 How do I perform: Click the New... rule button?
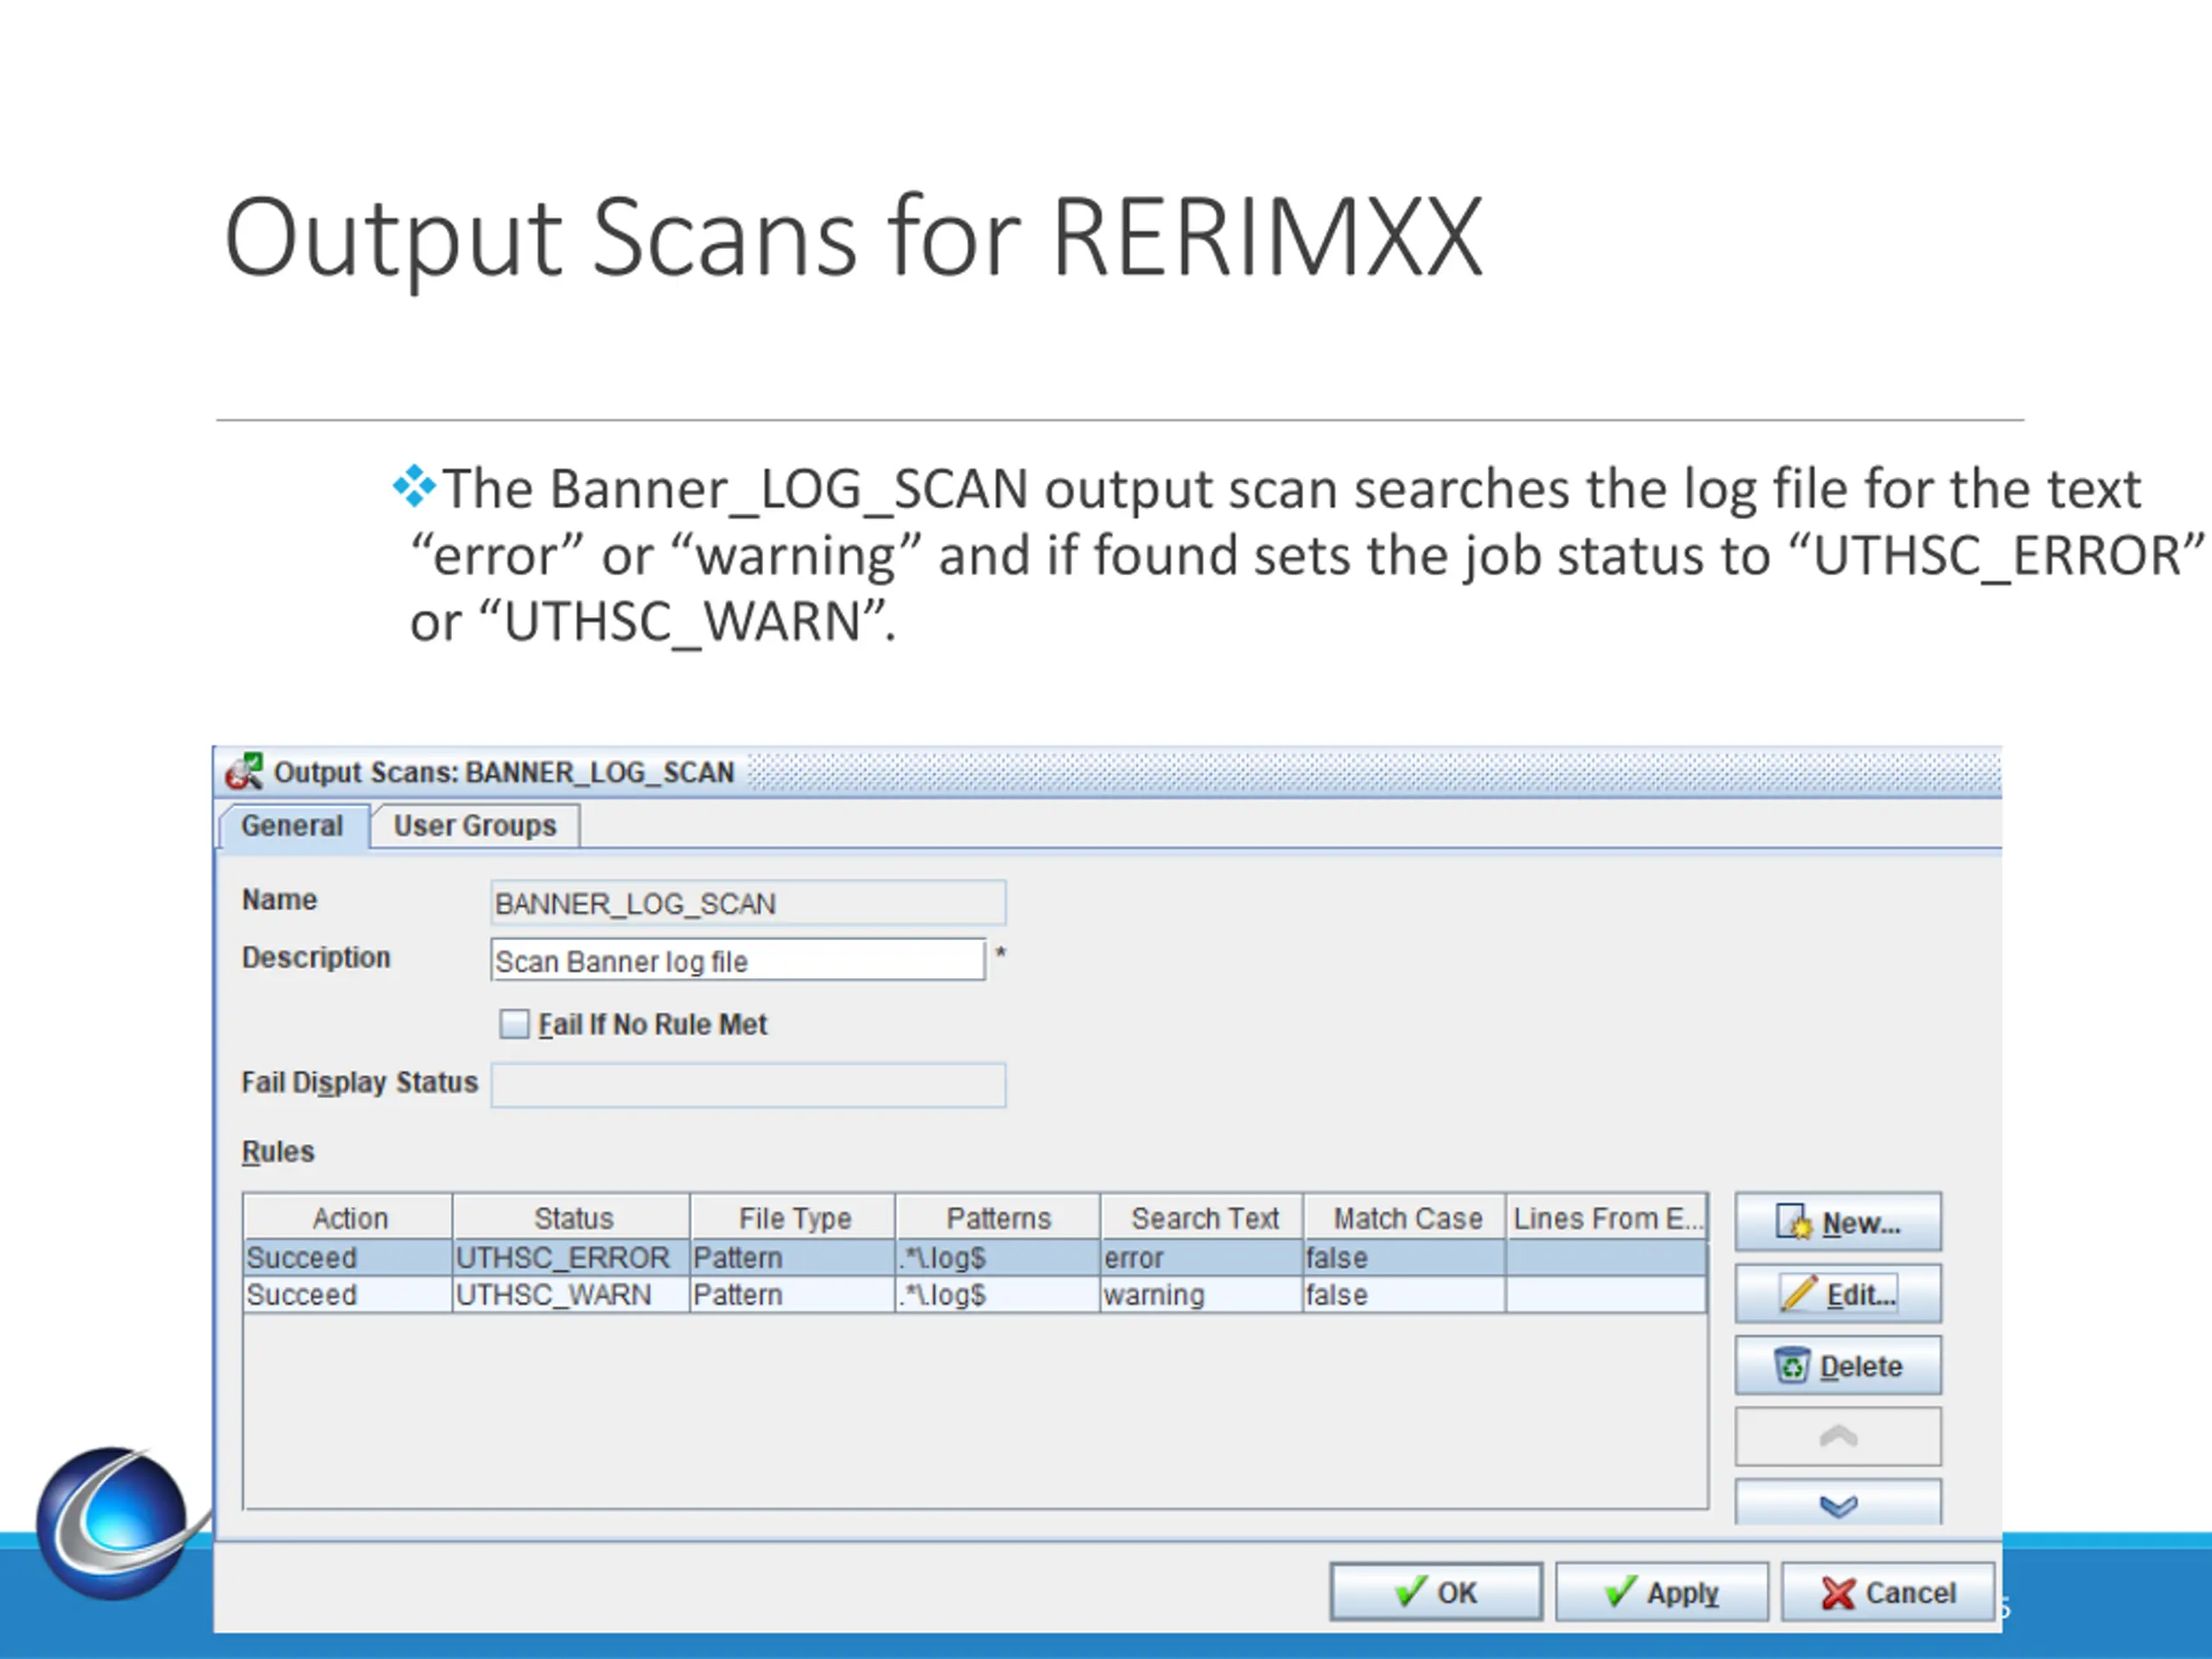point(1838,1222)
